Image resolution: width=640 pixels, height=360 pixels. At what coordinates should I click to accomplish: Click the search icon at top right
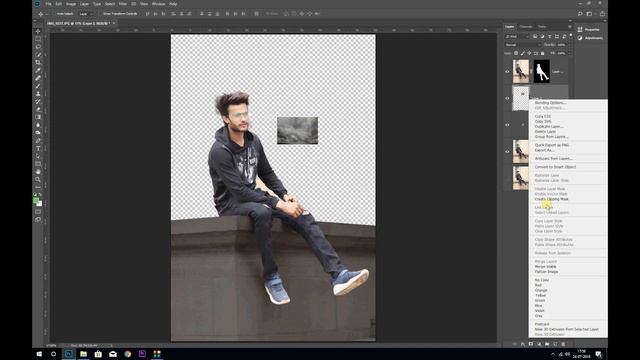(x=580, y=14)
